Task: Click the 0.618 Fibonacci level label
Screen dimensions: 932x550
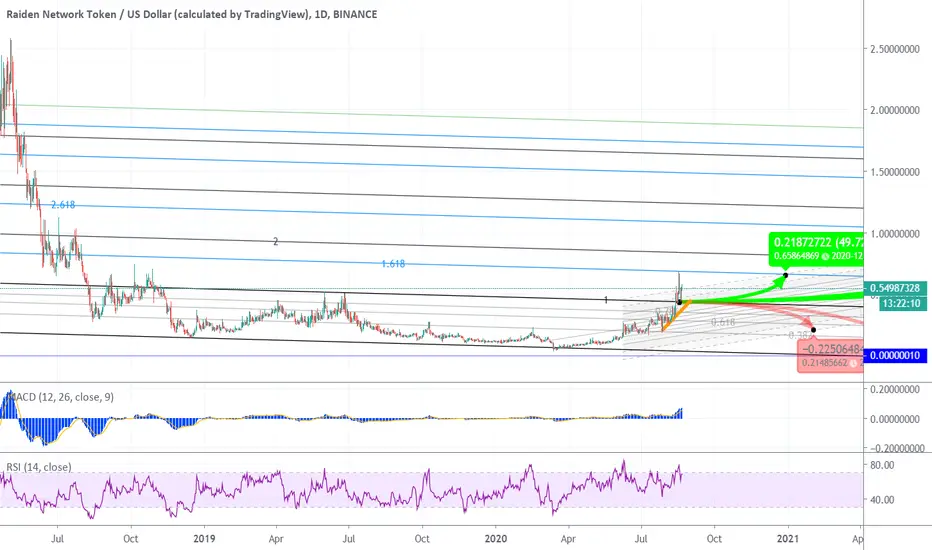Action: point(723,322)
